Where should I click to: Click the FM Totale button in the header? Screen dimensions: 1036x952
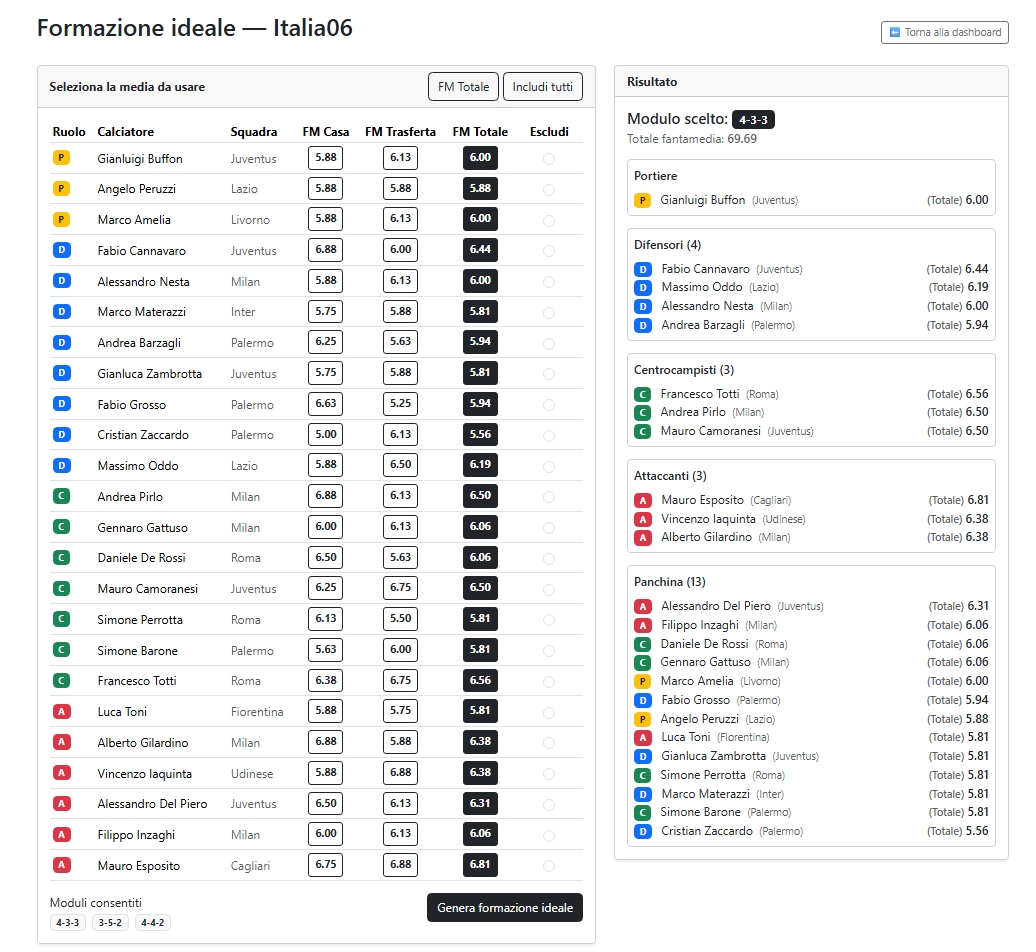click(x=463, y=87)
